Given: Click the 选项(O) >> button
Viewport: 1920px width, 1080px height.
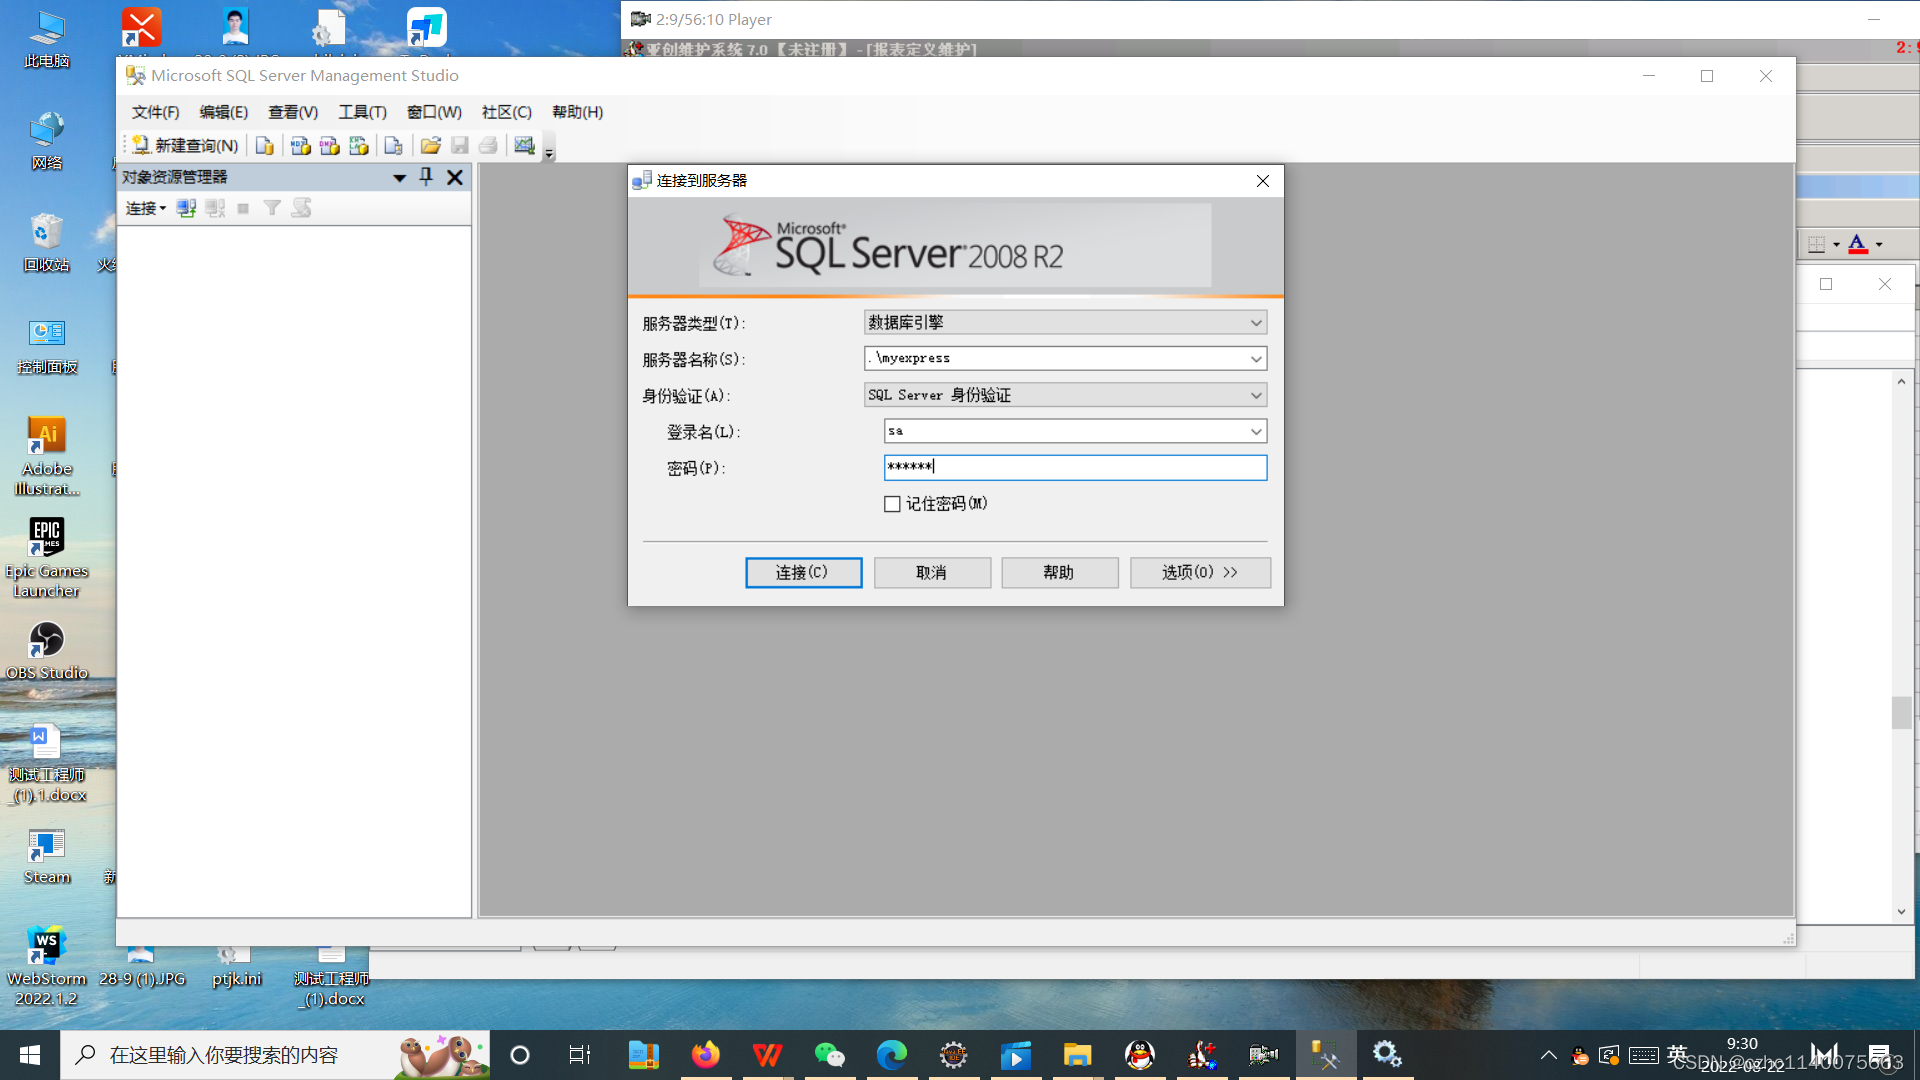Looking at the screenshot, I should (x=1200, y=573).
